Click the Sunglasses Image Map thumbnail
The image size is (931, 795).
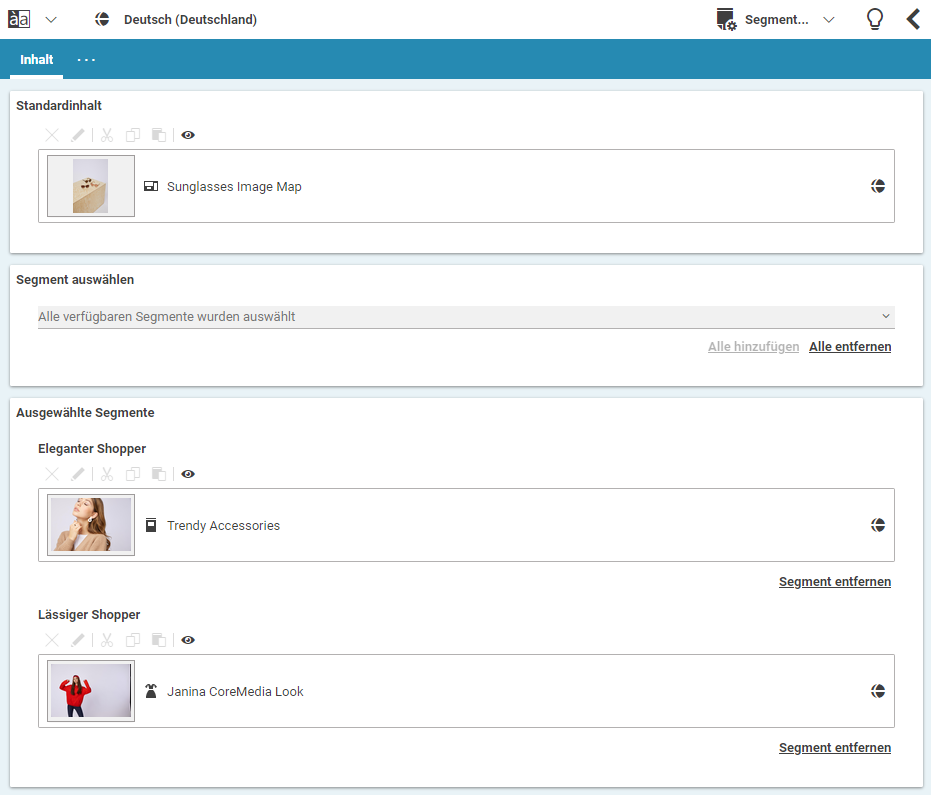coord(91,186)
